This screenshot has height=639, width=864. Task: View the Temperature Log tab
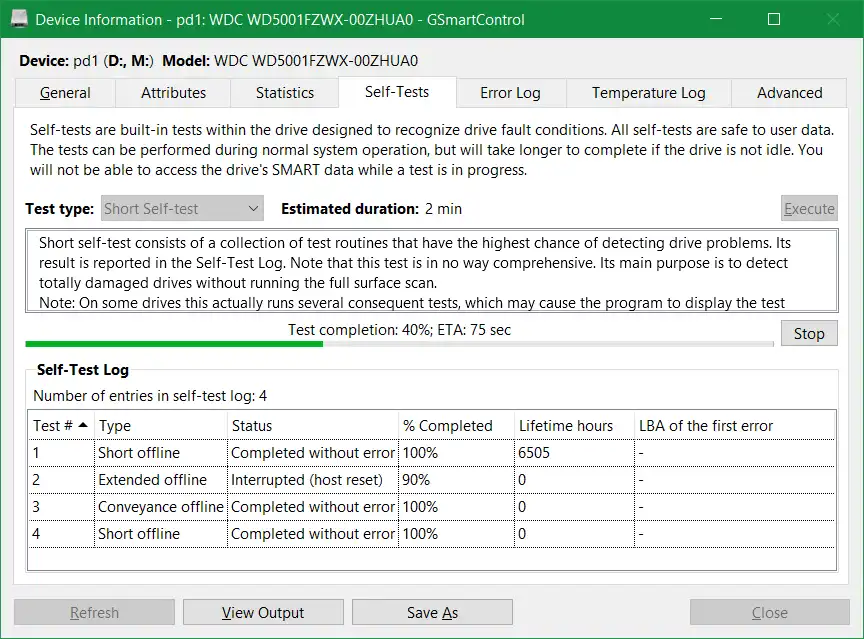pyautogui.click(x=648, y=92)
